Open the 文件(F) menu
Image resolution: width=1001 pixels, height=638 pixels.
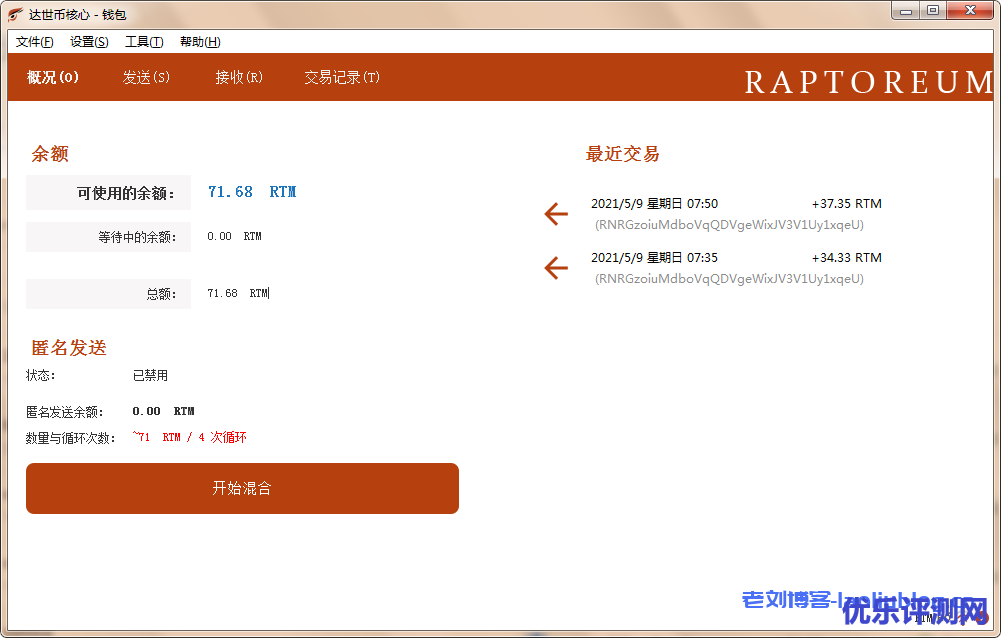pyautogui.click(x=35, y=42)
